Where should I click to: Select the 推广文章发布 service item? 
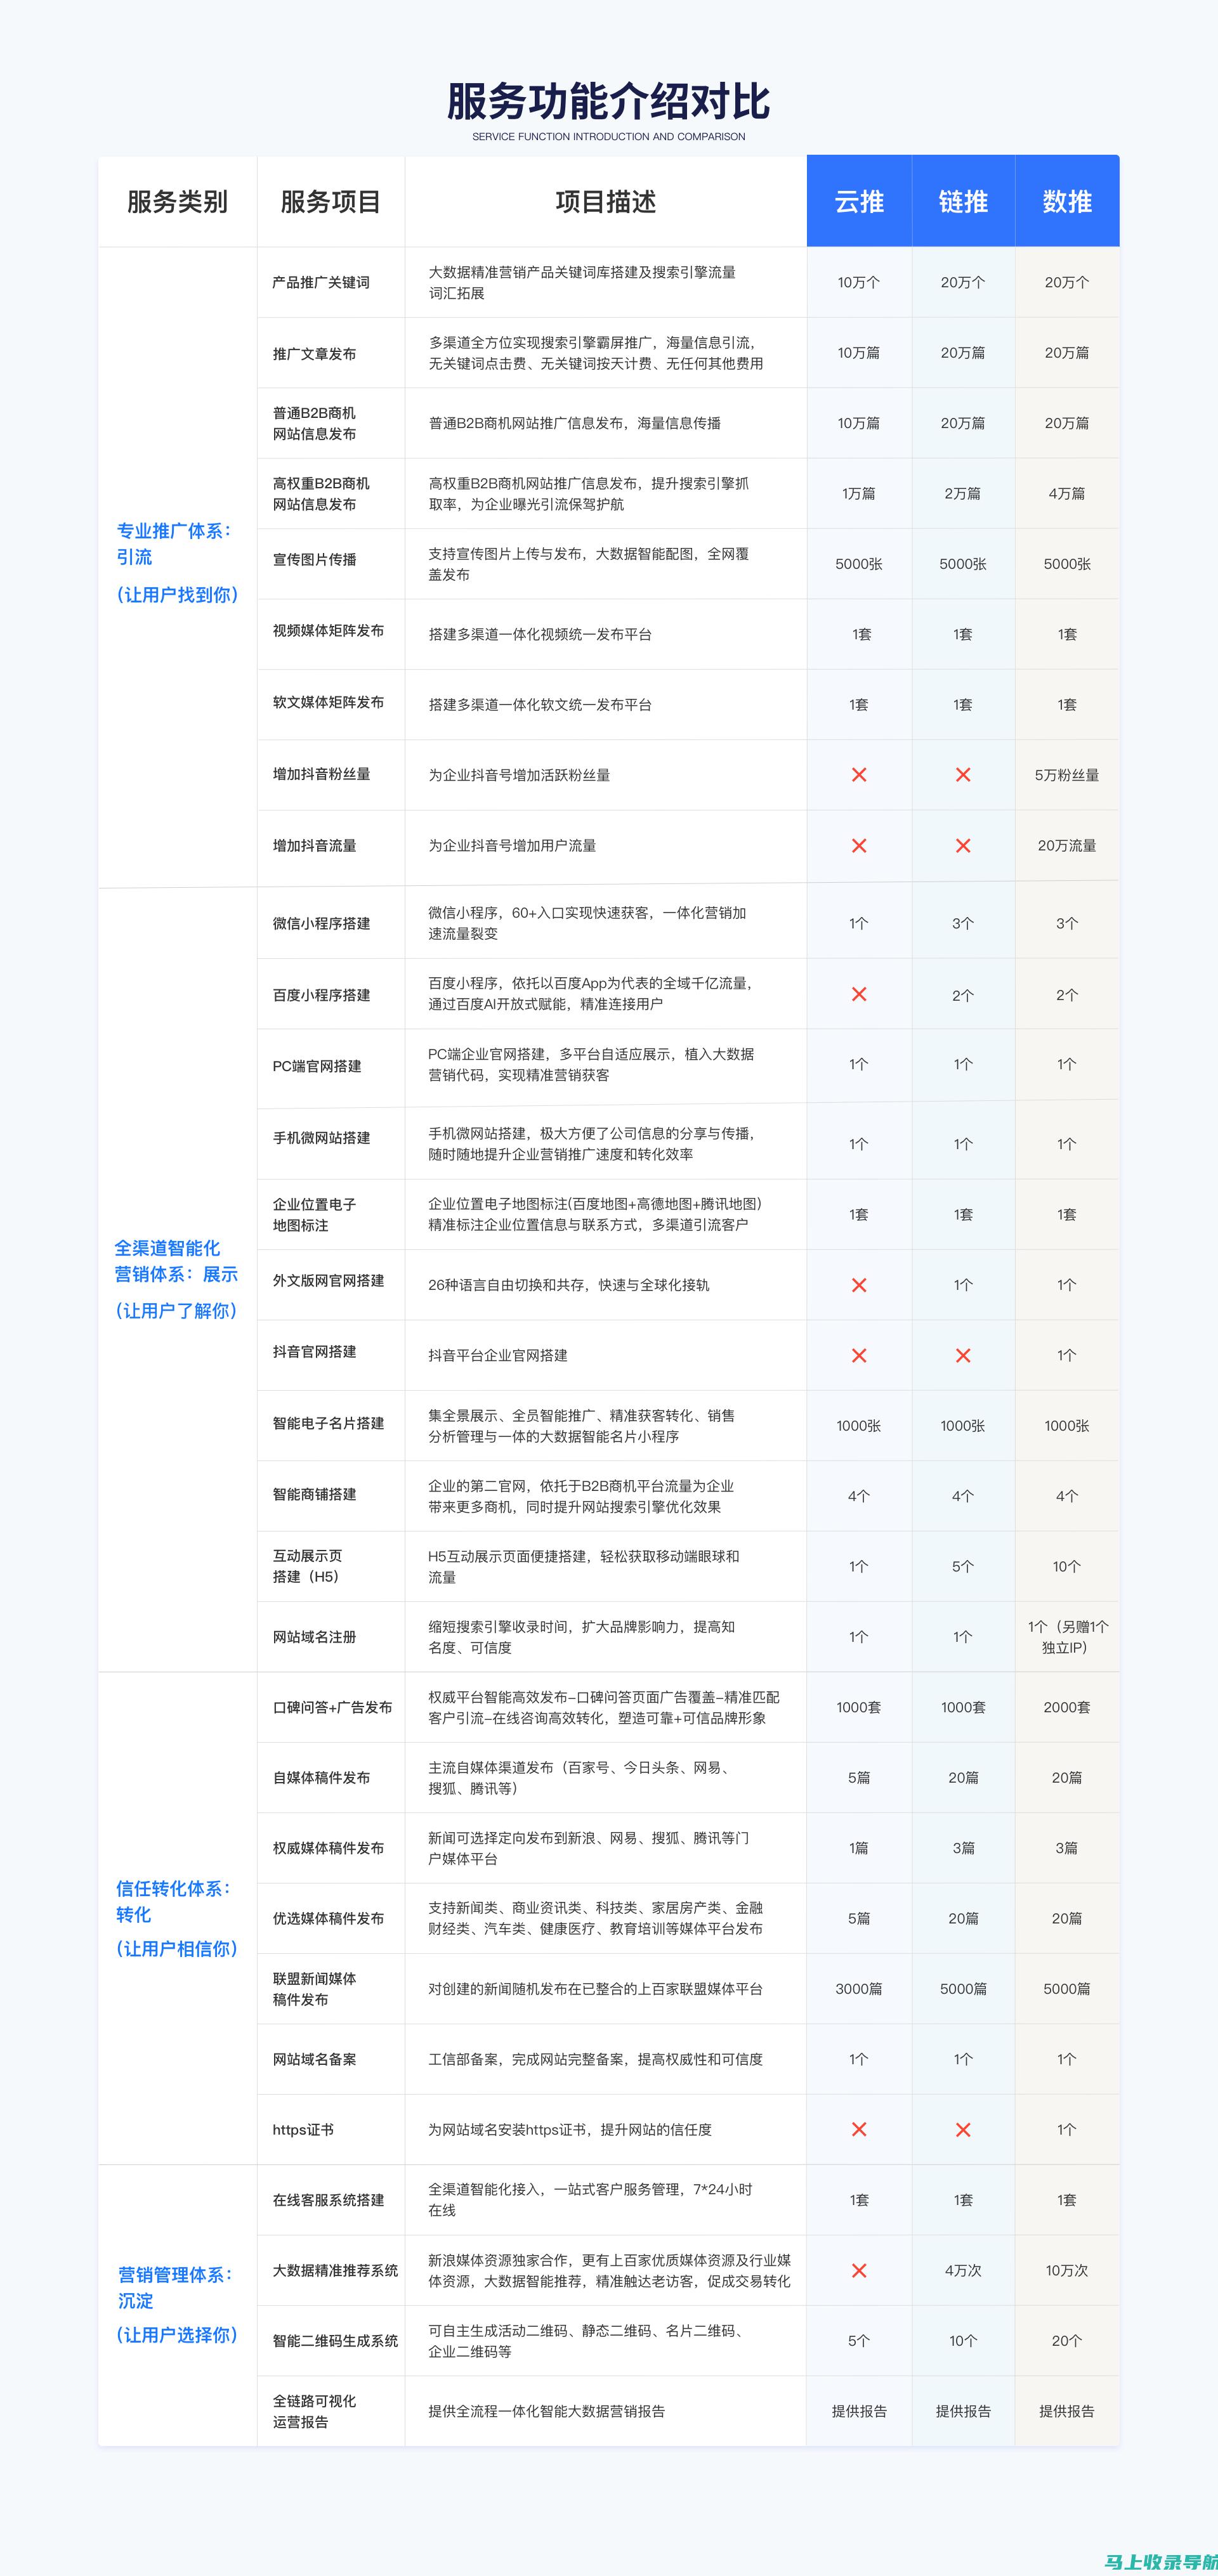click(x=314, y=354)
